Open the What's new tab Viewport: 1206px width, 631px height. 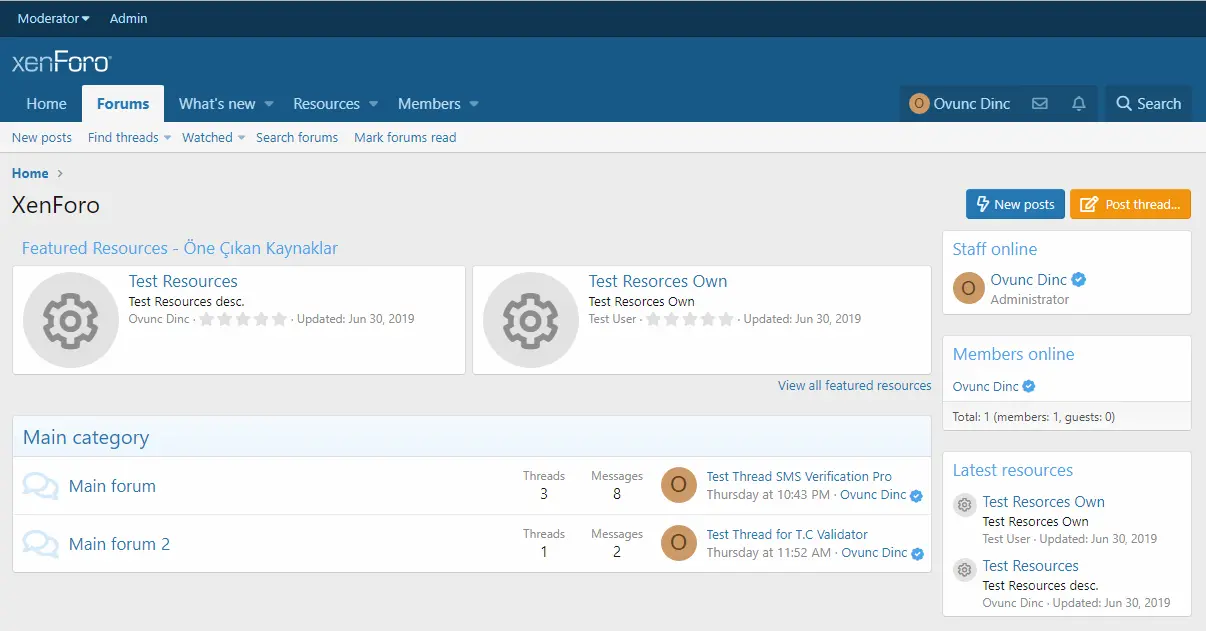coord(217,104)
